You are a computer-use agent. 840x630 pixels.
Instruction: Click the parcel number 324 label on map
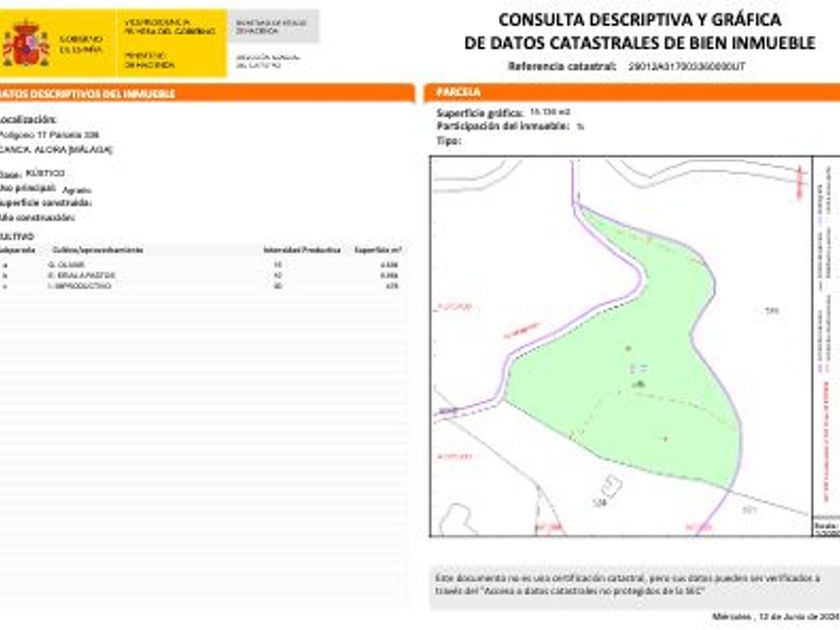click(601, 502)
